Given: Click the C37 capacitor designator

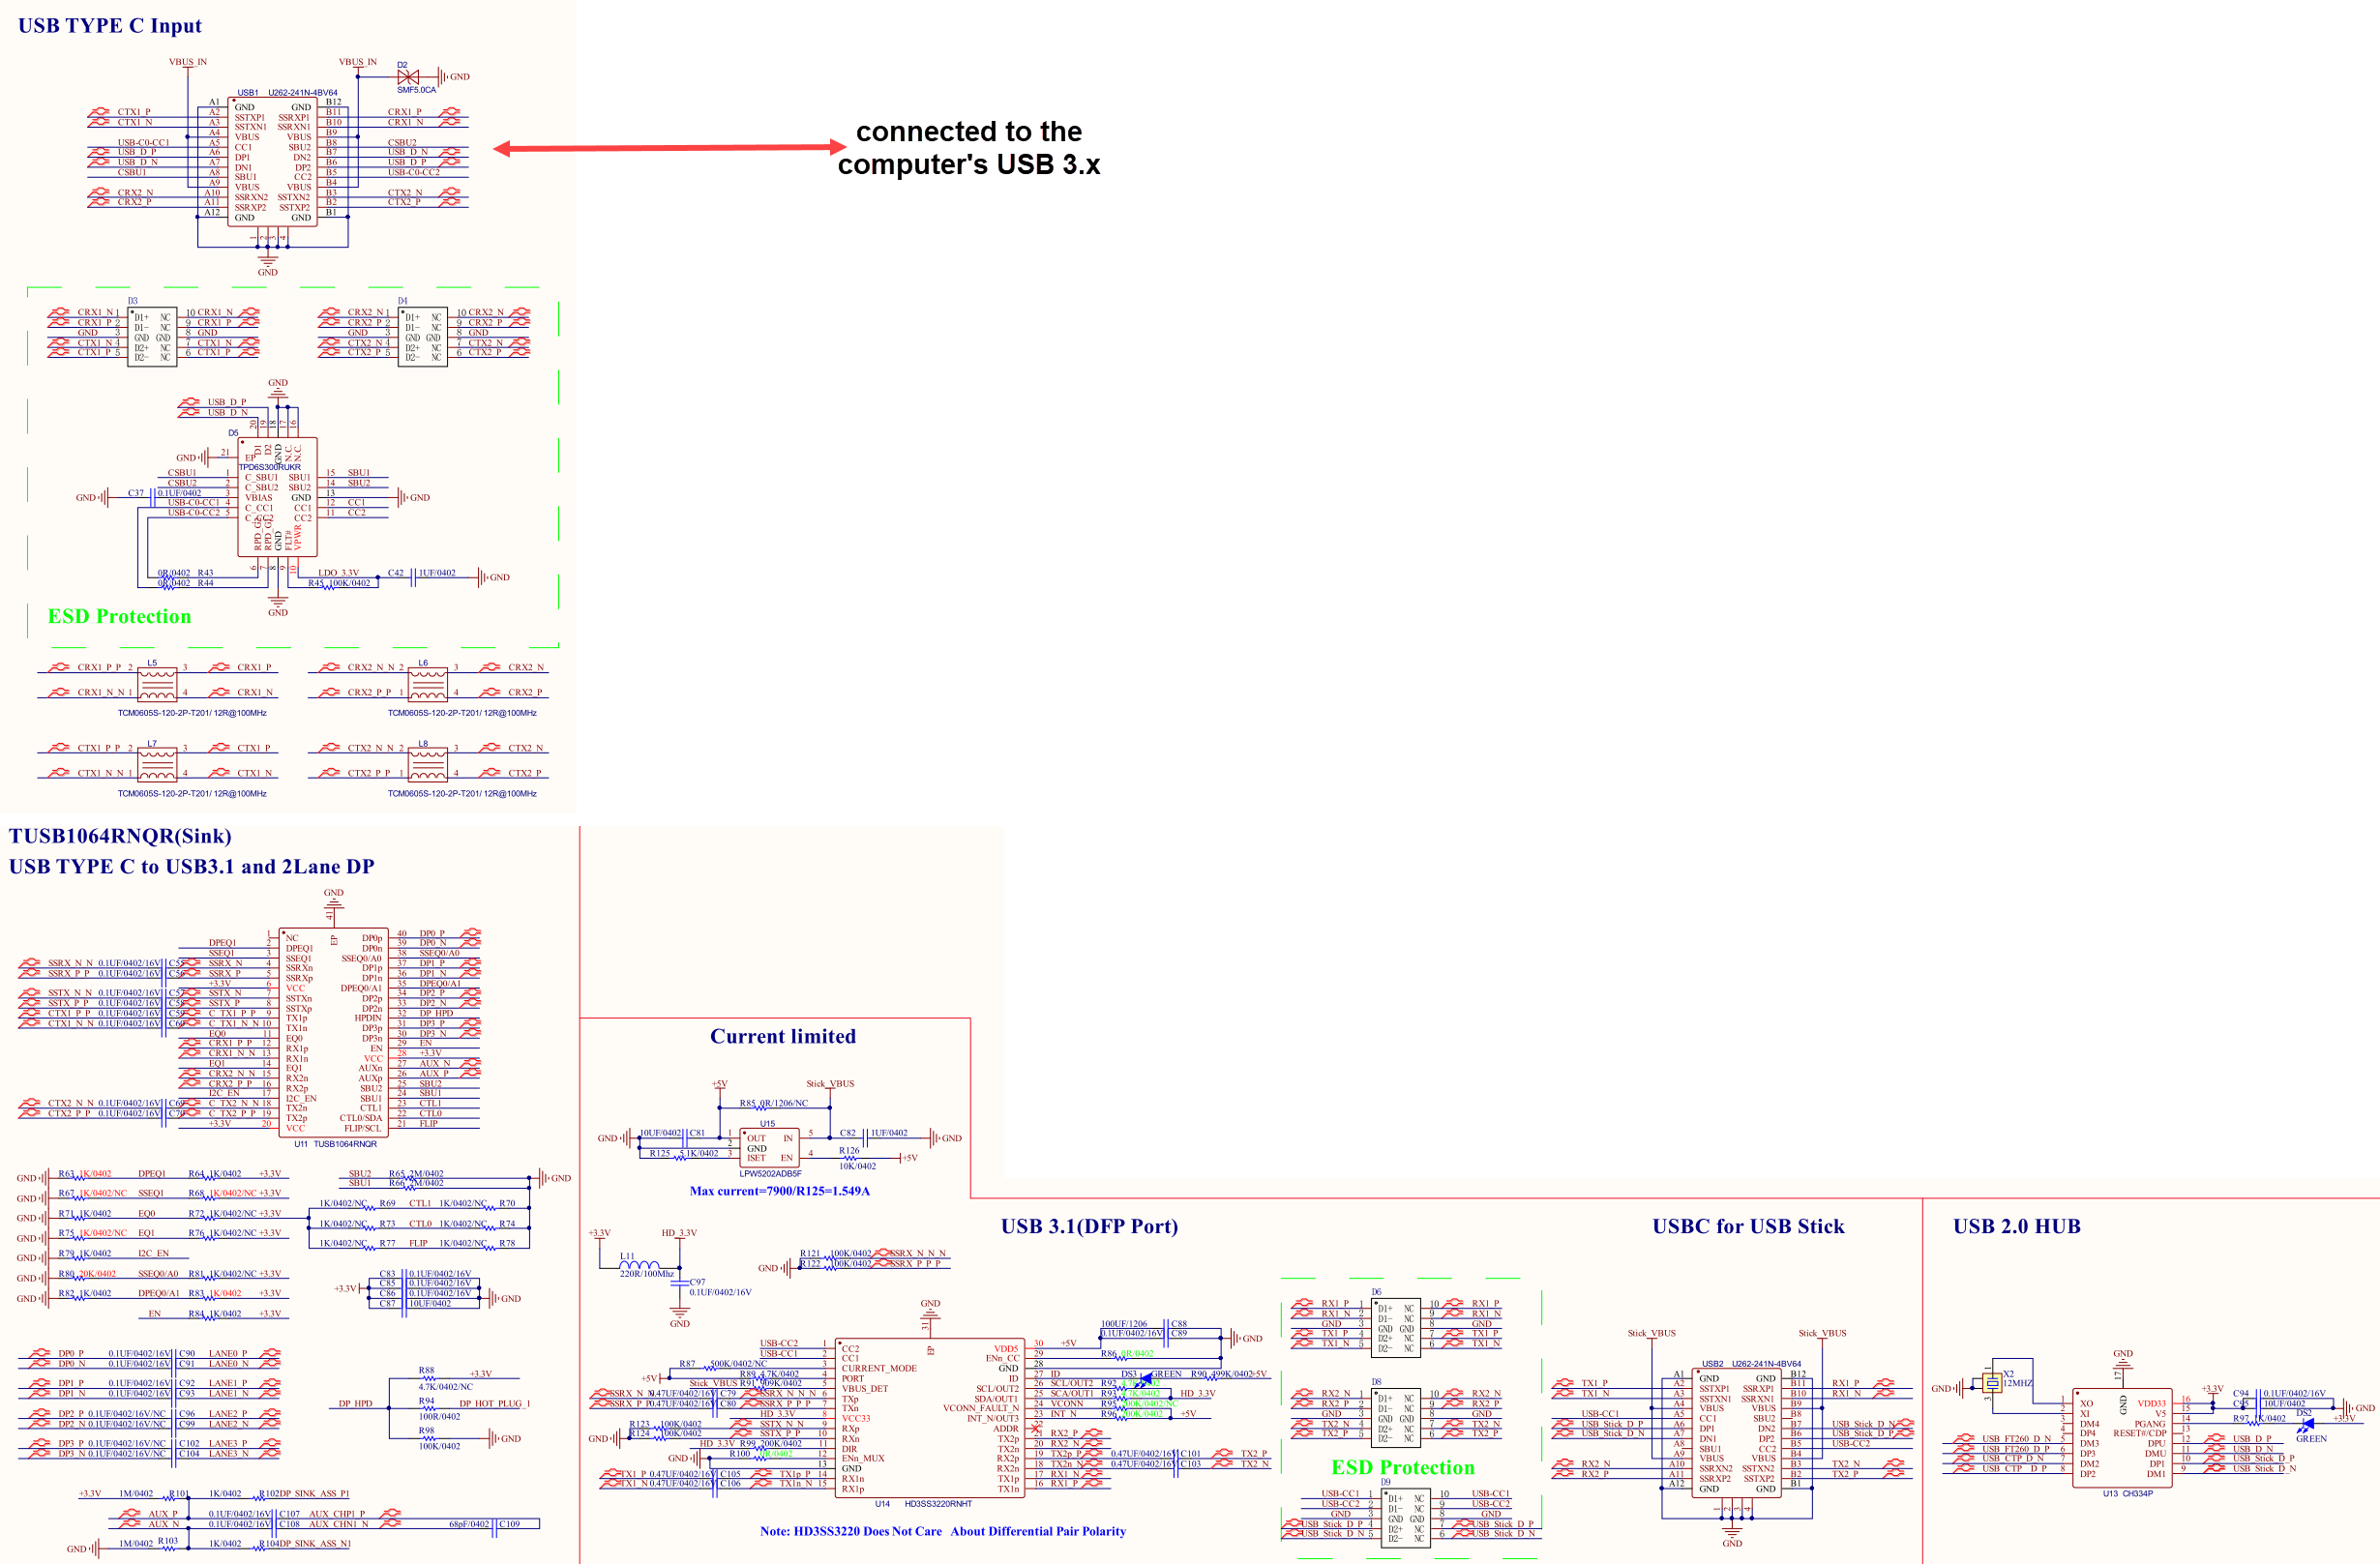Looking at the screenshot, I should coord(136,494).
